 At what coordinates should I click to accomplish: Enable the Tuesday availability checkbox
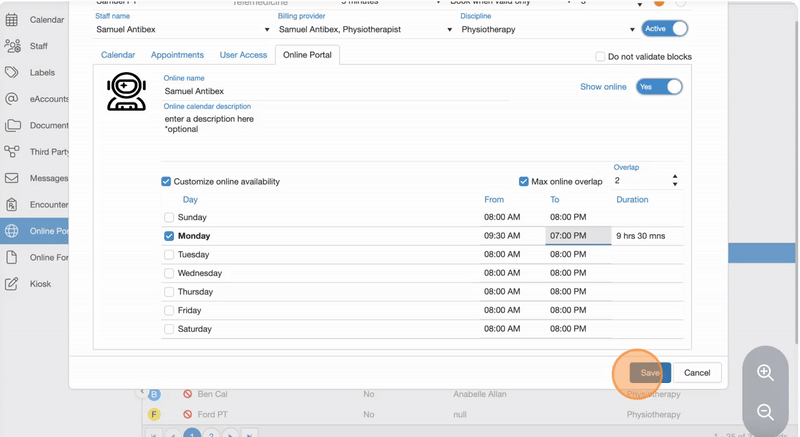coord(169,255)
